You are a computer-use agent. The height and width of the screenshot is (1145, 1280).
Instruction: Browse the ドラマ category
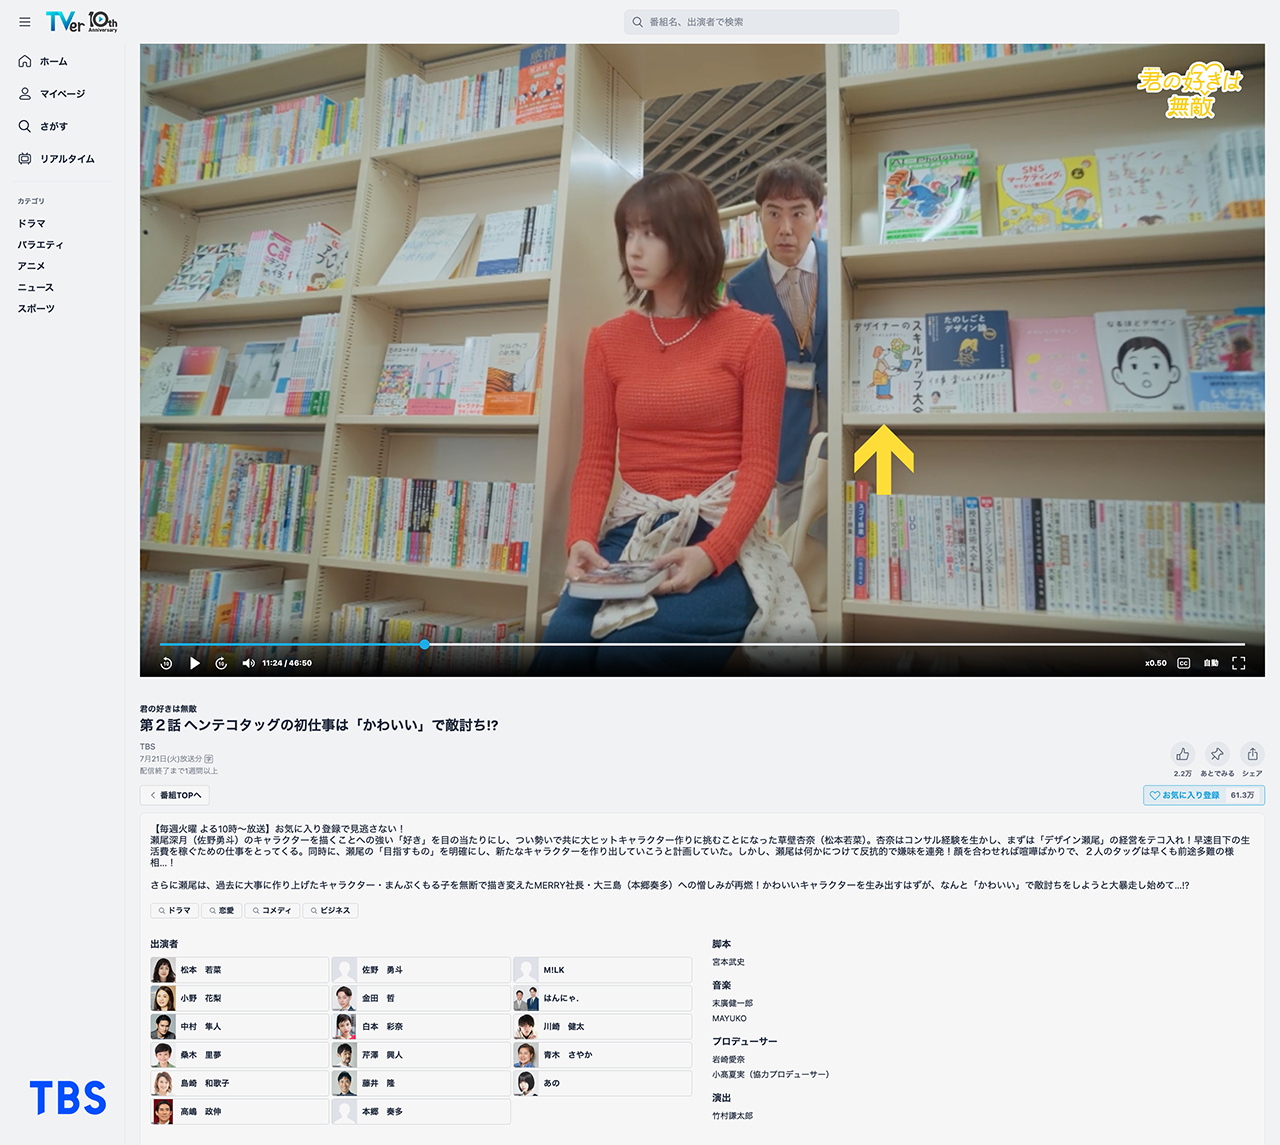tap(31, 224)
